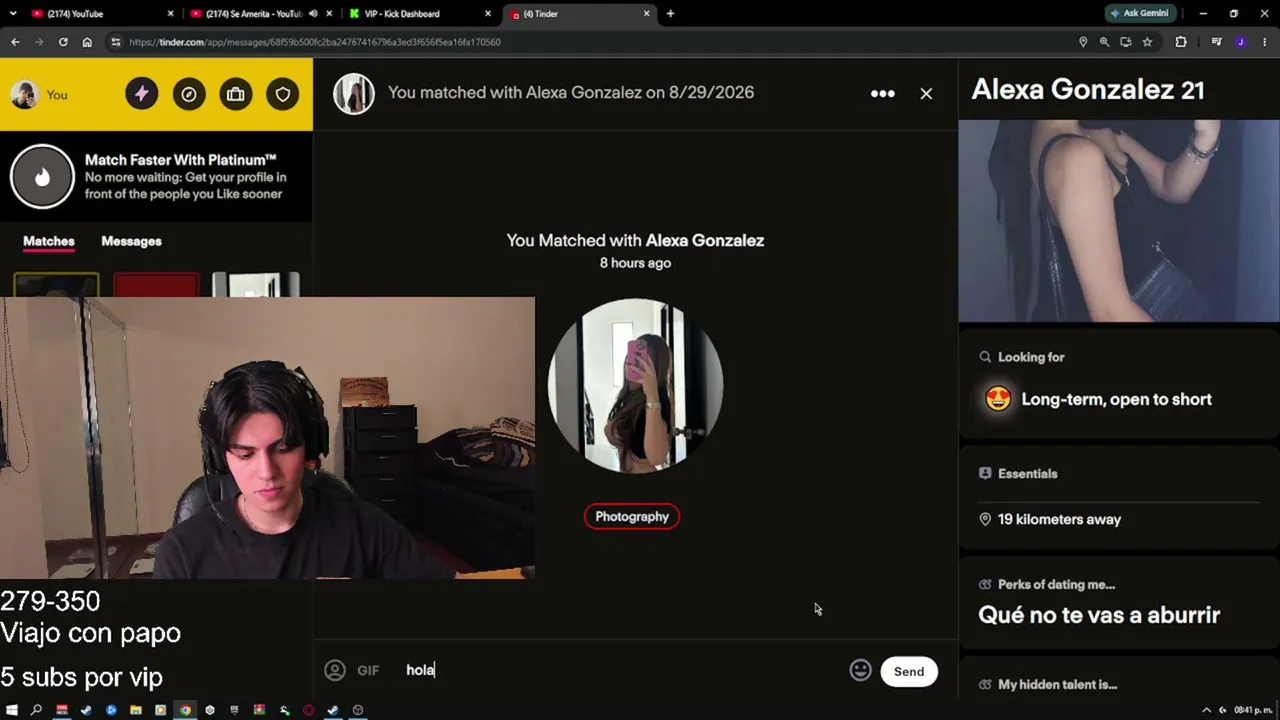The height and width of the screenshot is (720, 1280).
Task: Click the Photography interest tag
Action: tap(632, 516)
